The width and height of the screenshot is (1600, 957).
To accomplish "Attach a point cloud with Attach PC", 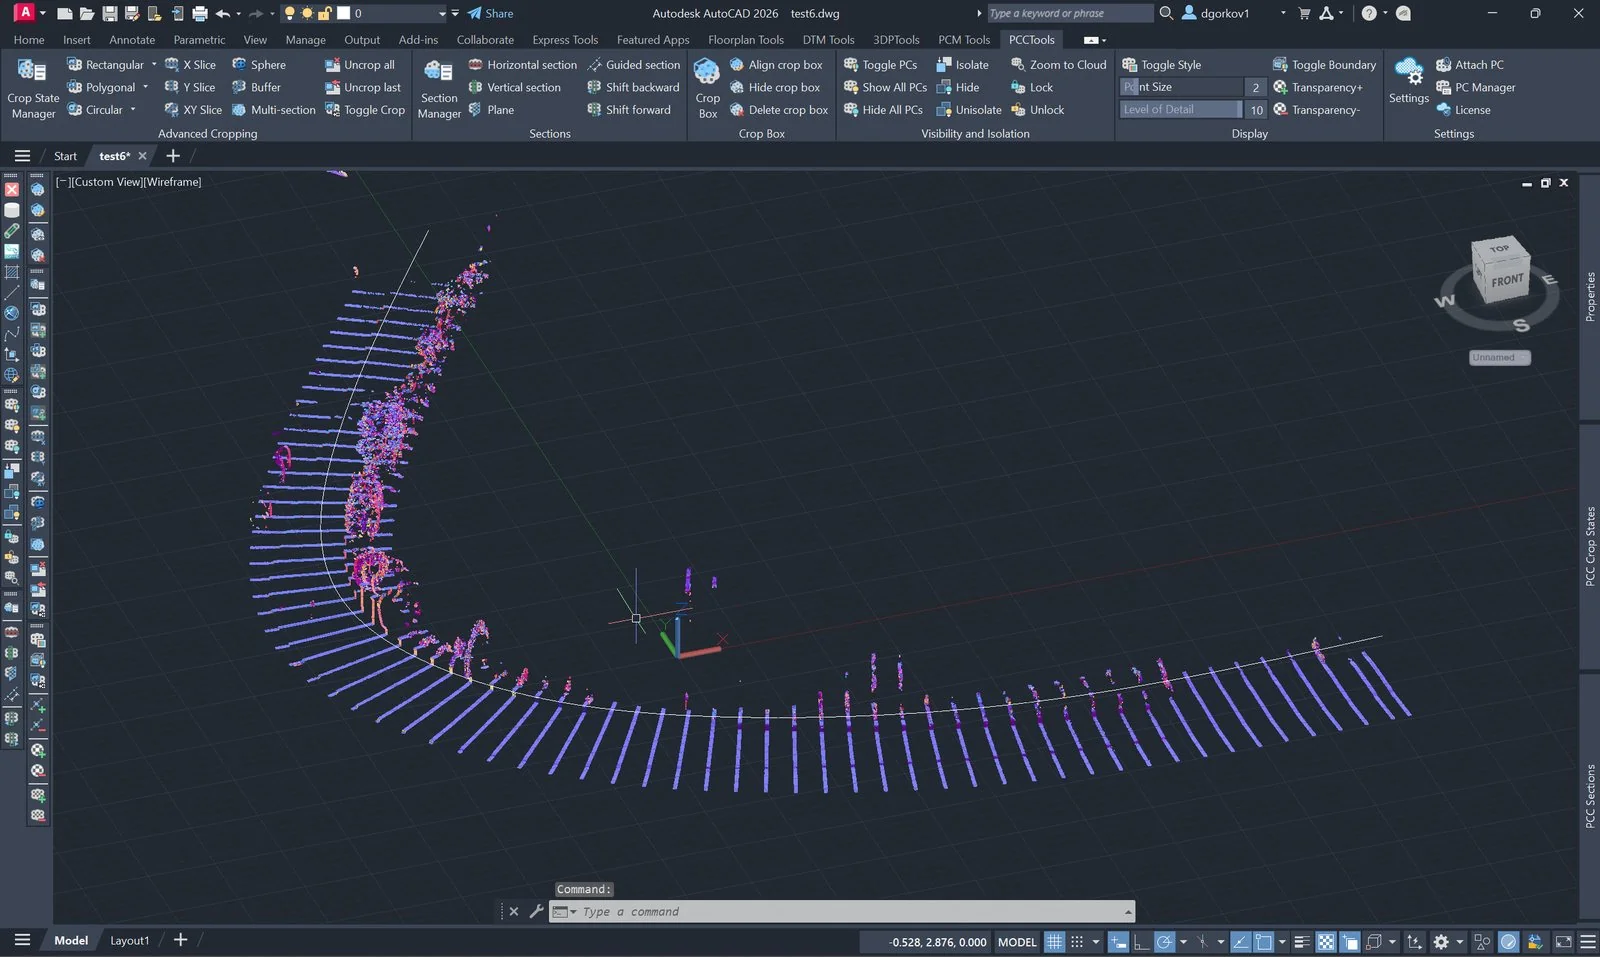I will coord(1470,65).
